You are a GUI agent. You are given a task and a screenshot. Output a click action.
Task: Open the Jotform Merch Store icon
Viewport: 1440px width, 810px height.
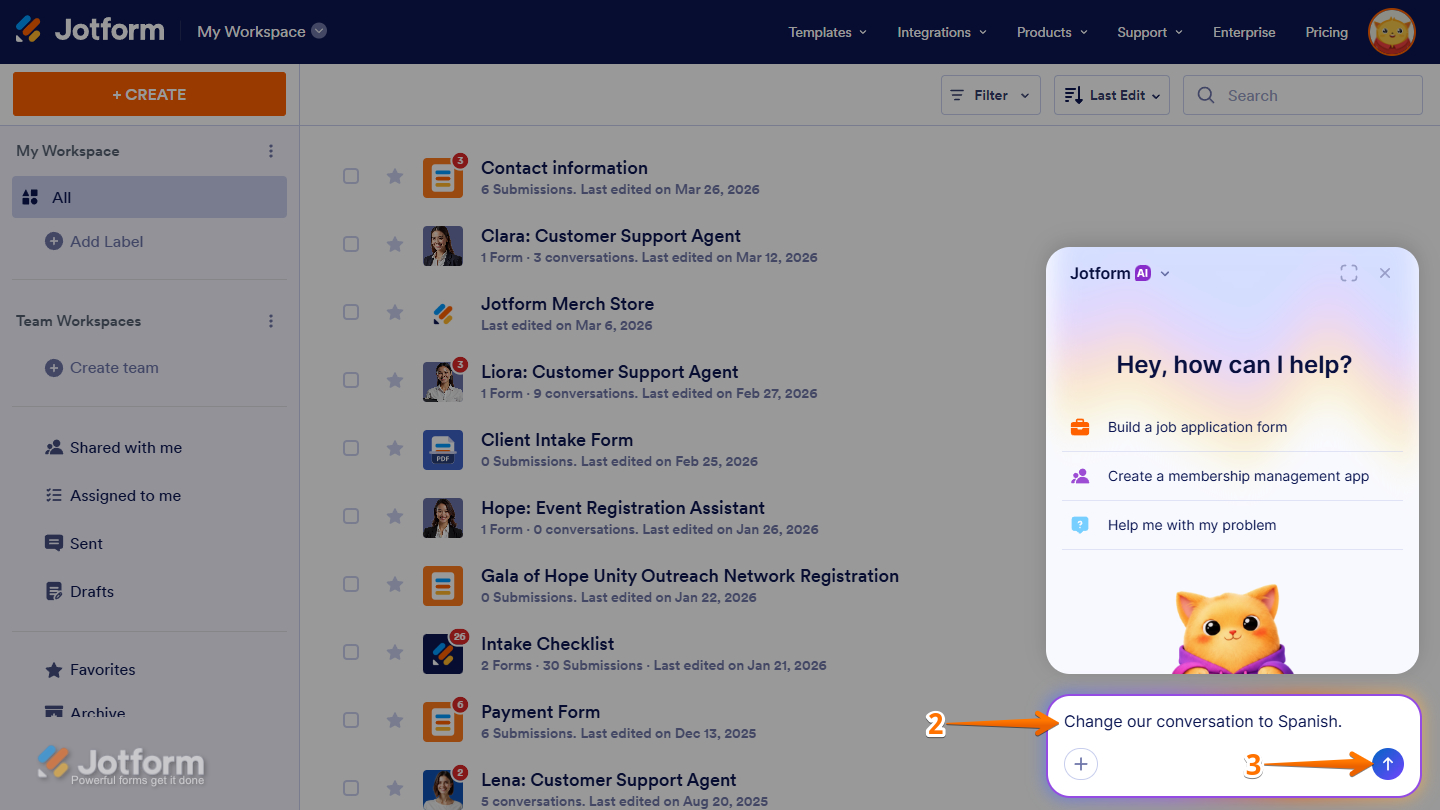pos(443,313)
